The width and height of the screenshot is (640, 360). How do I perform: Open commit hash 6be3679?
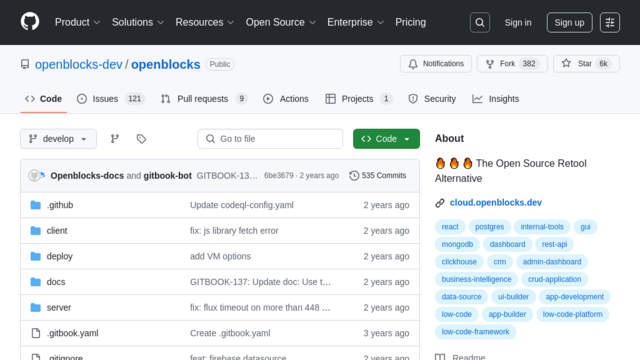(x=278, y=176)
